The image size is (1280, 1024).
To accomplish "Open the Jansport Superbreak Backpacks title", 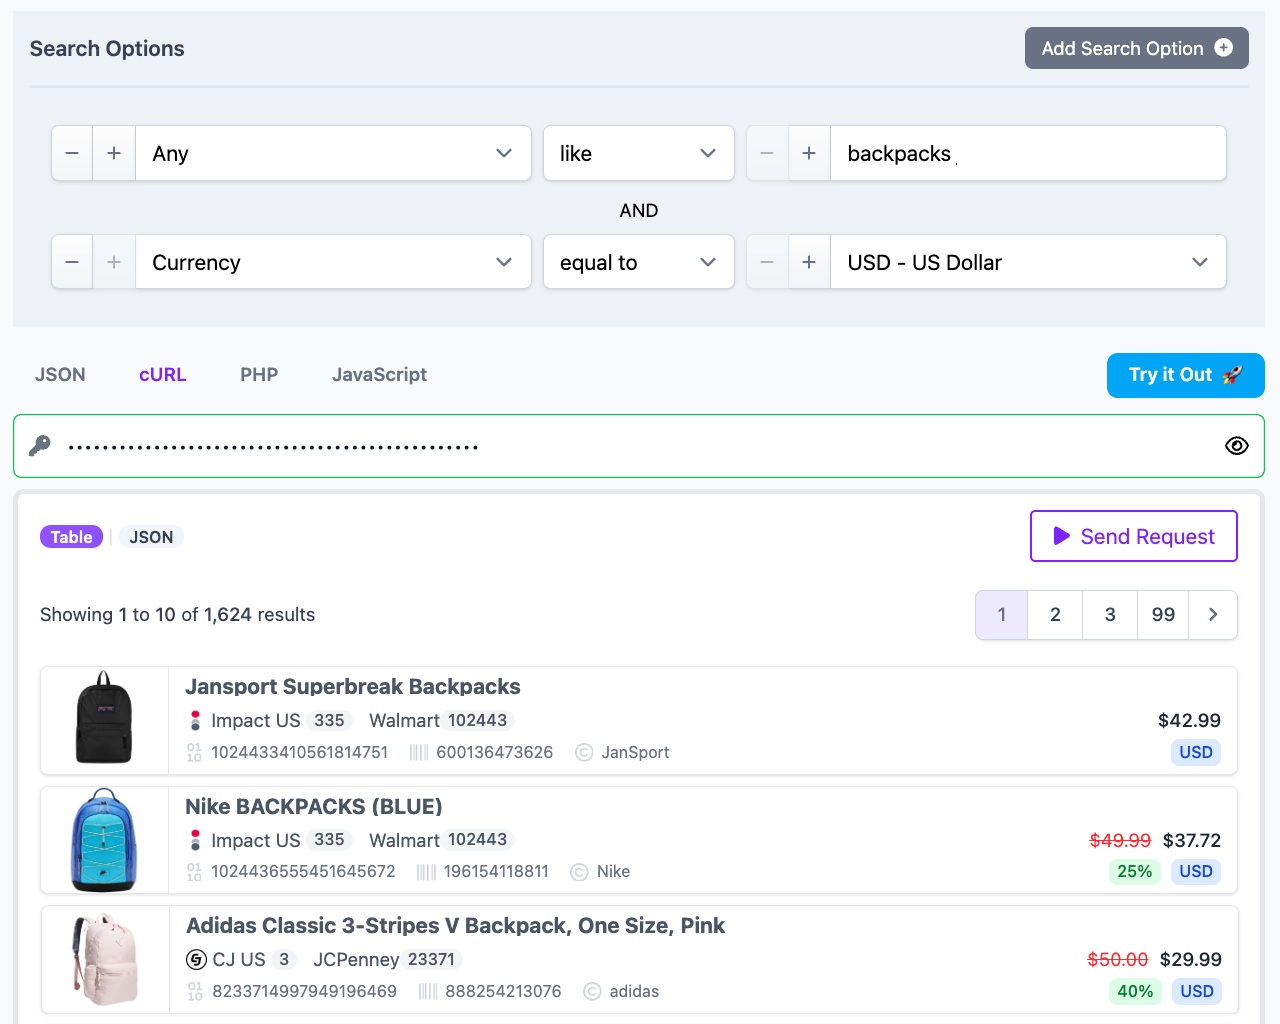I will (x=353, y=687).
